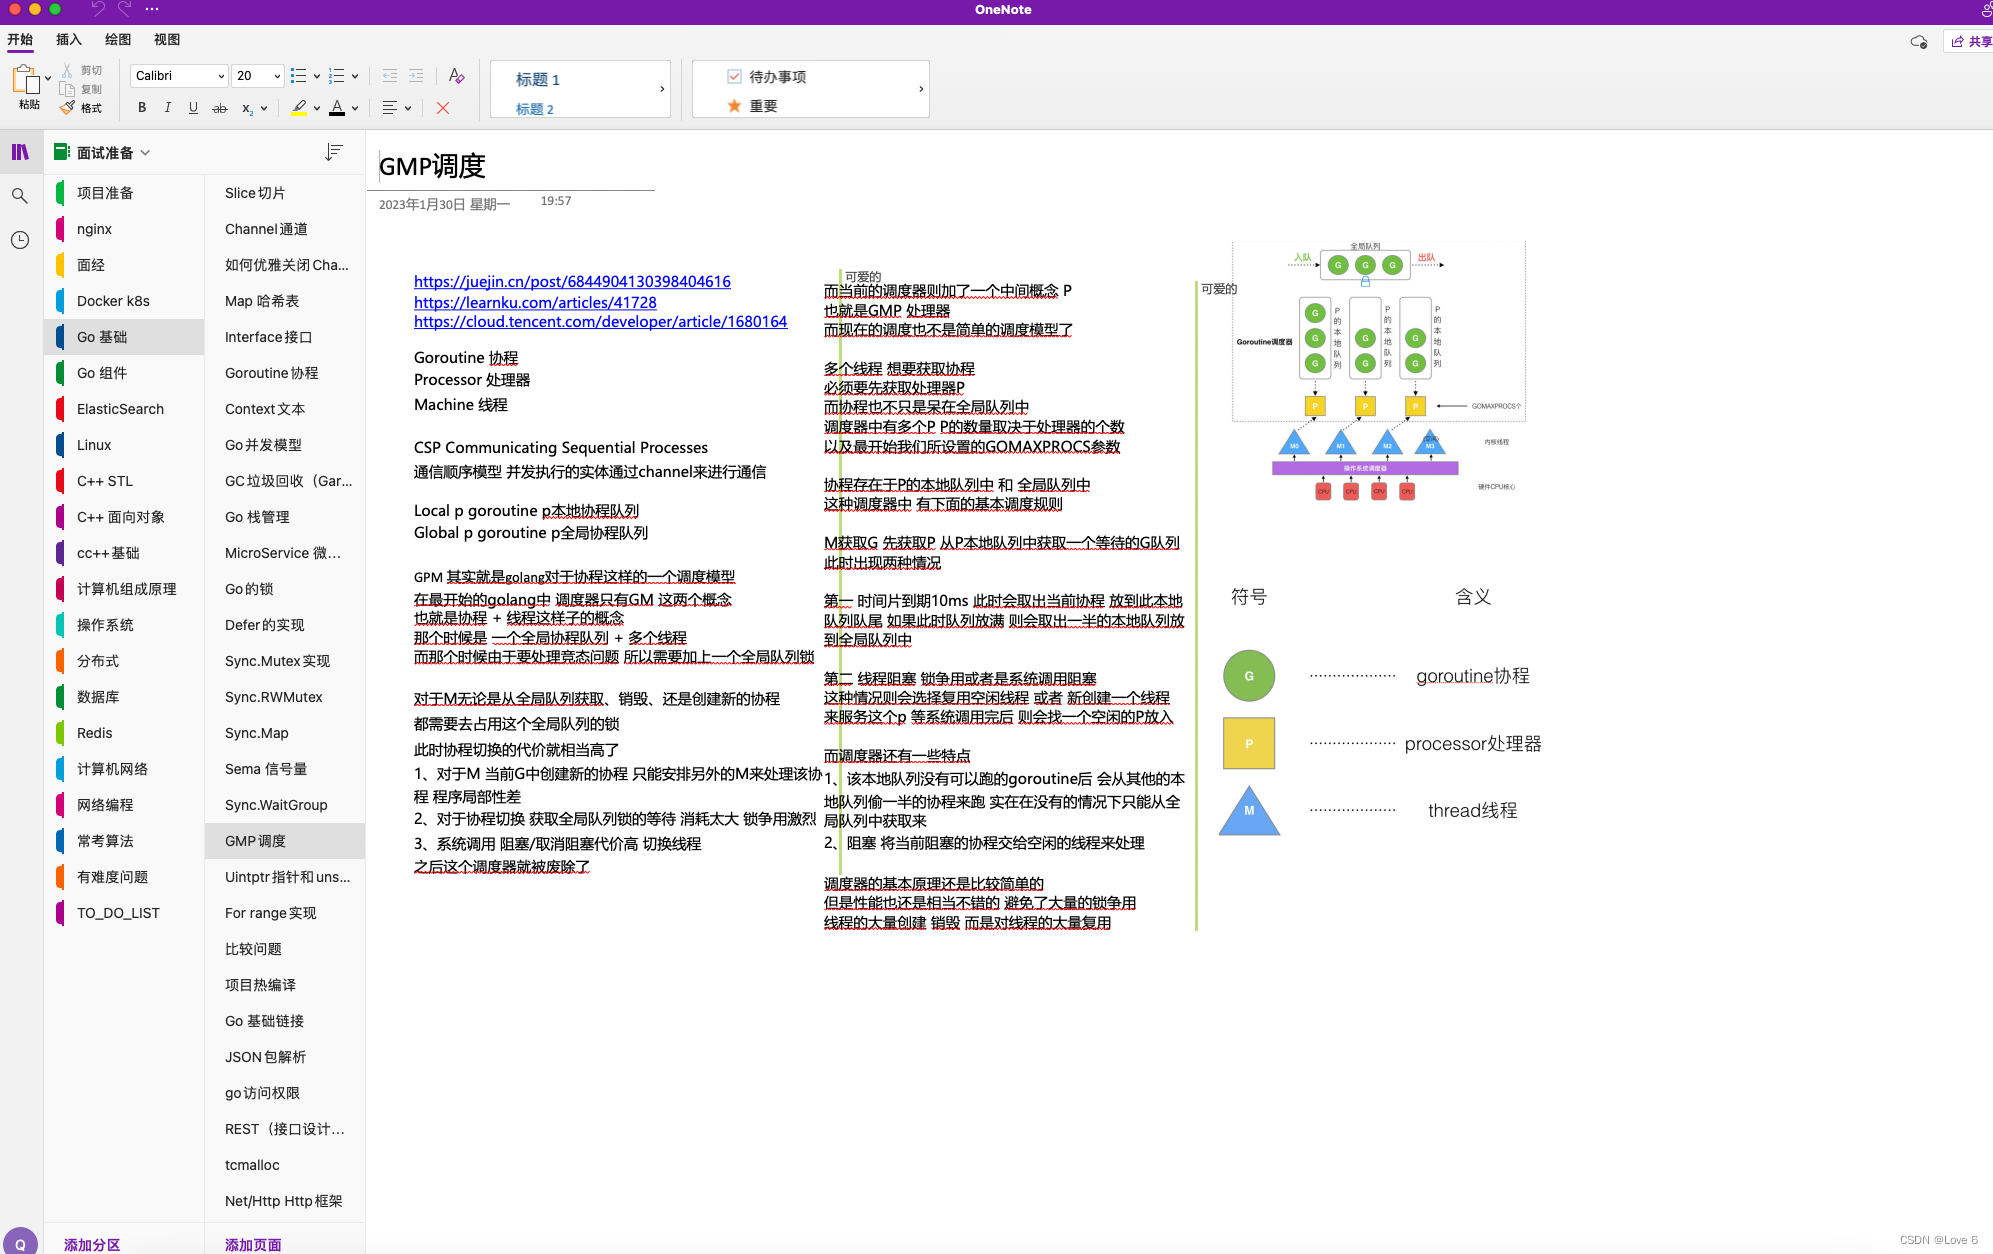Open recent notes clock icon
Screen dimensions: 1993x1254
20,240
